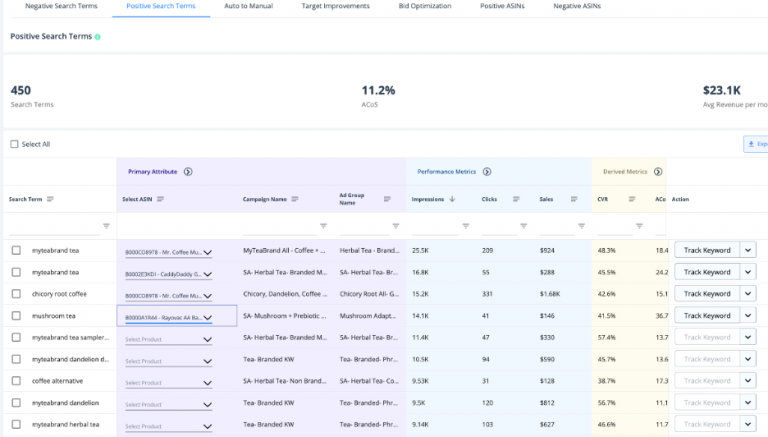The height and width of the screenshot is (437, 768).
Task: Click the Export button
Action: 755,144
